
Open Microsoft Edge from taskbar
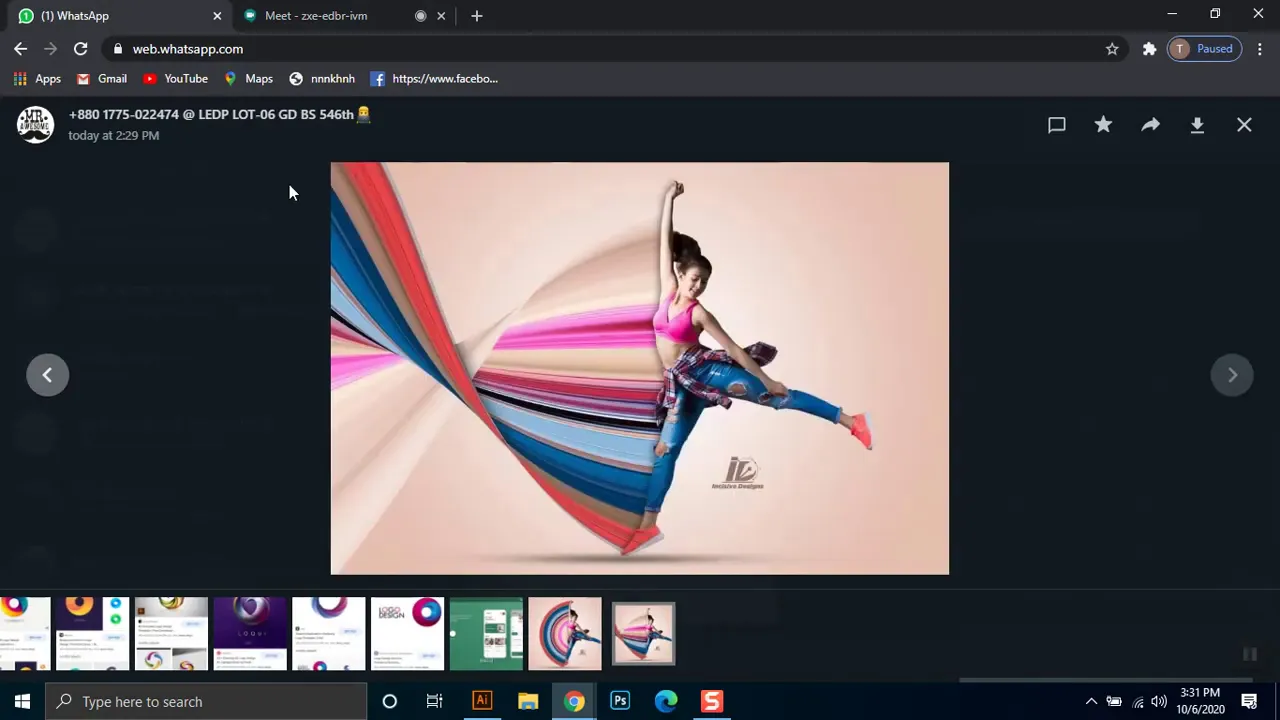[x=666, y=701]
